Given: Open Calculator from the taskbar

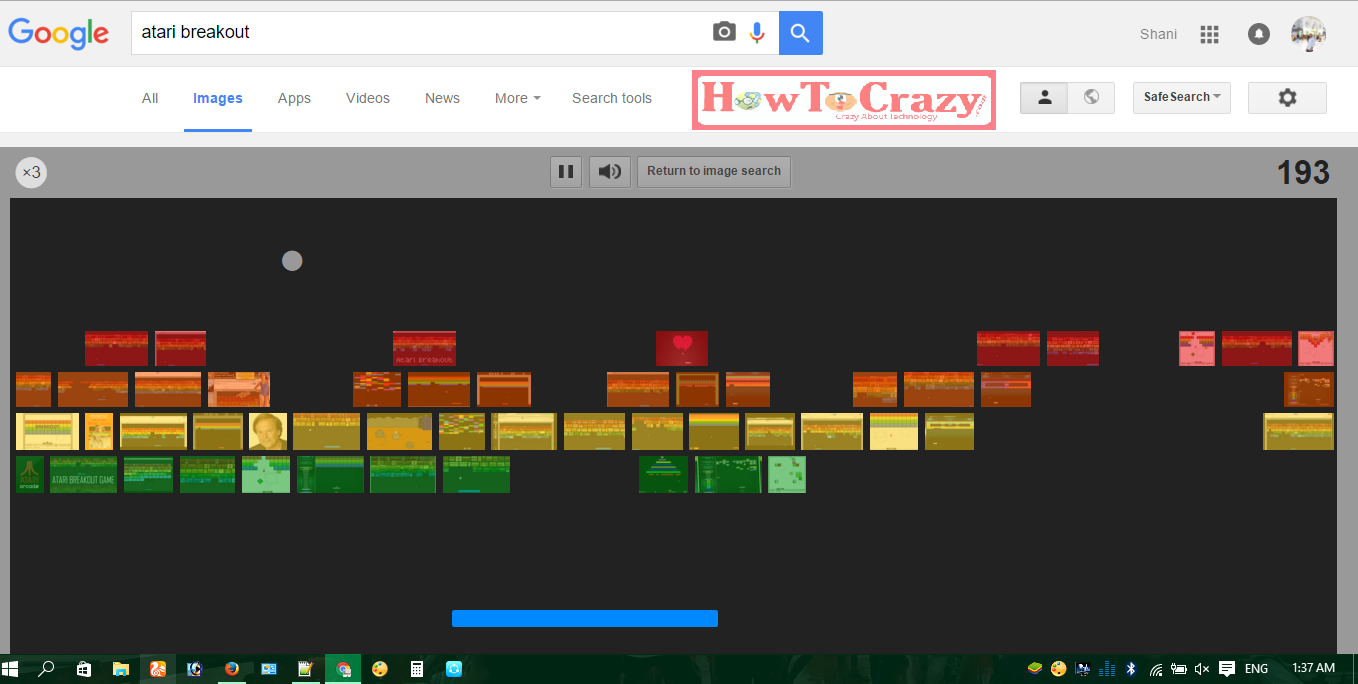Looking at the screenshot, I should point(417,669).
